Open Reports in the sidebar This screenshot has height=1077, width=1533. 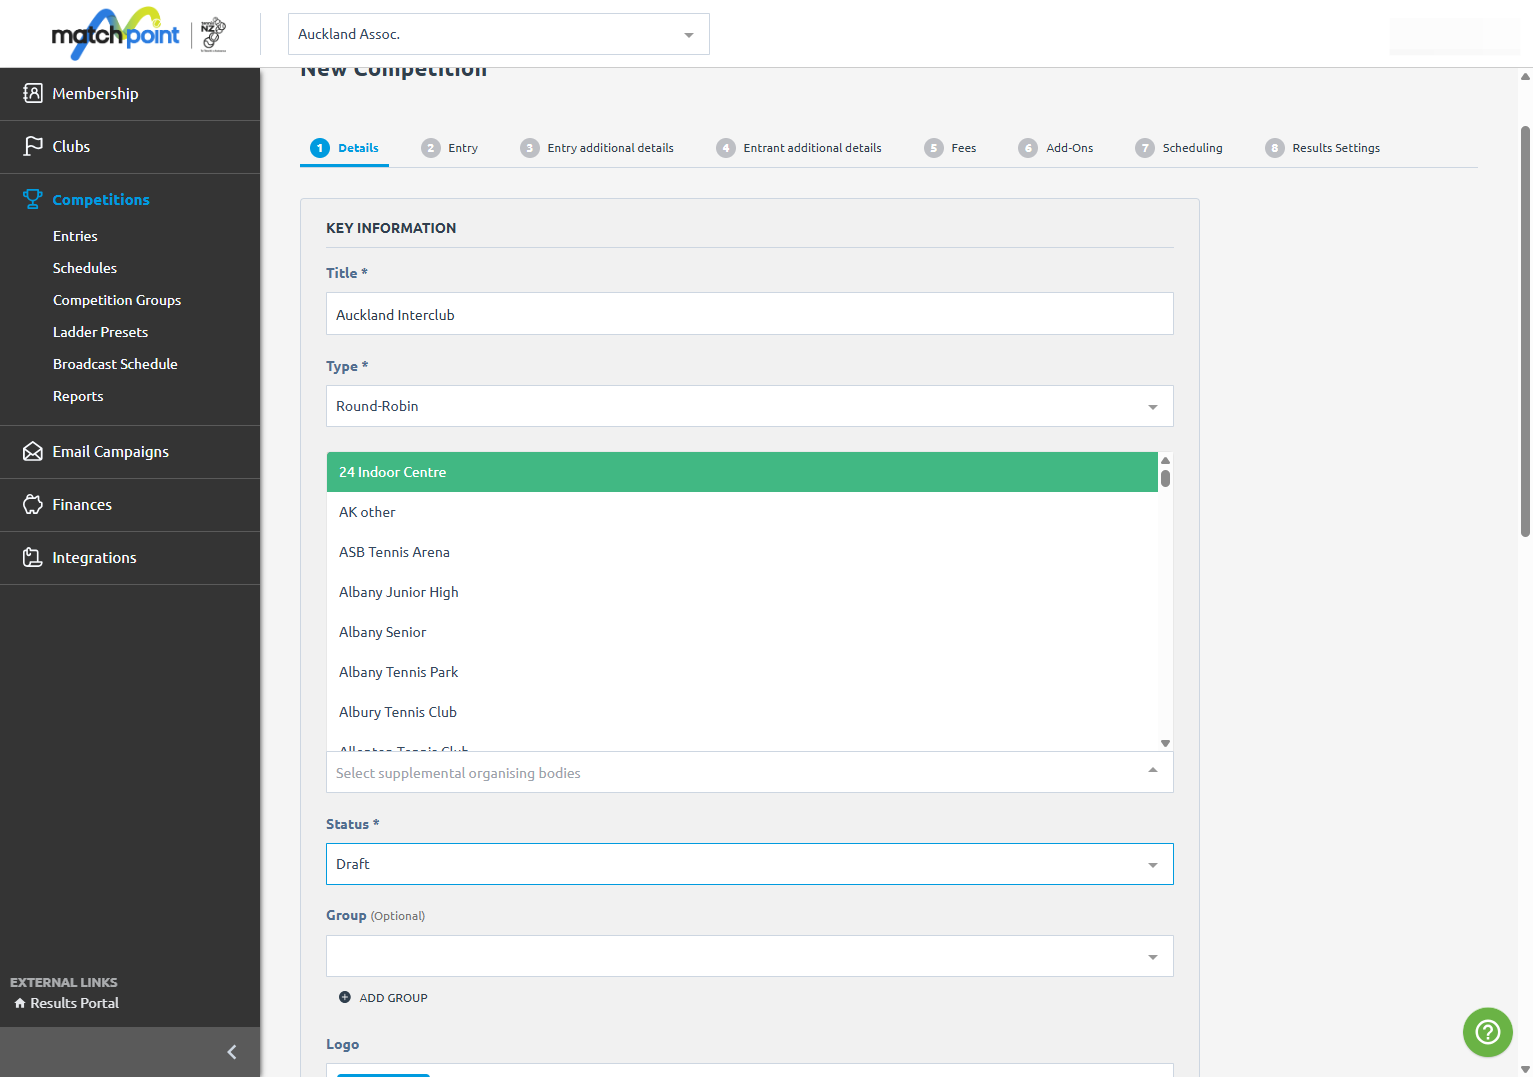[78, 396]
